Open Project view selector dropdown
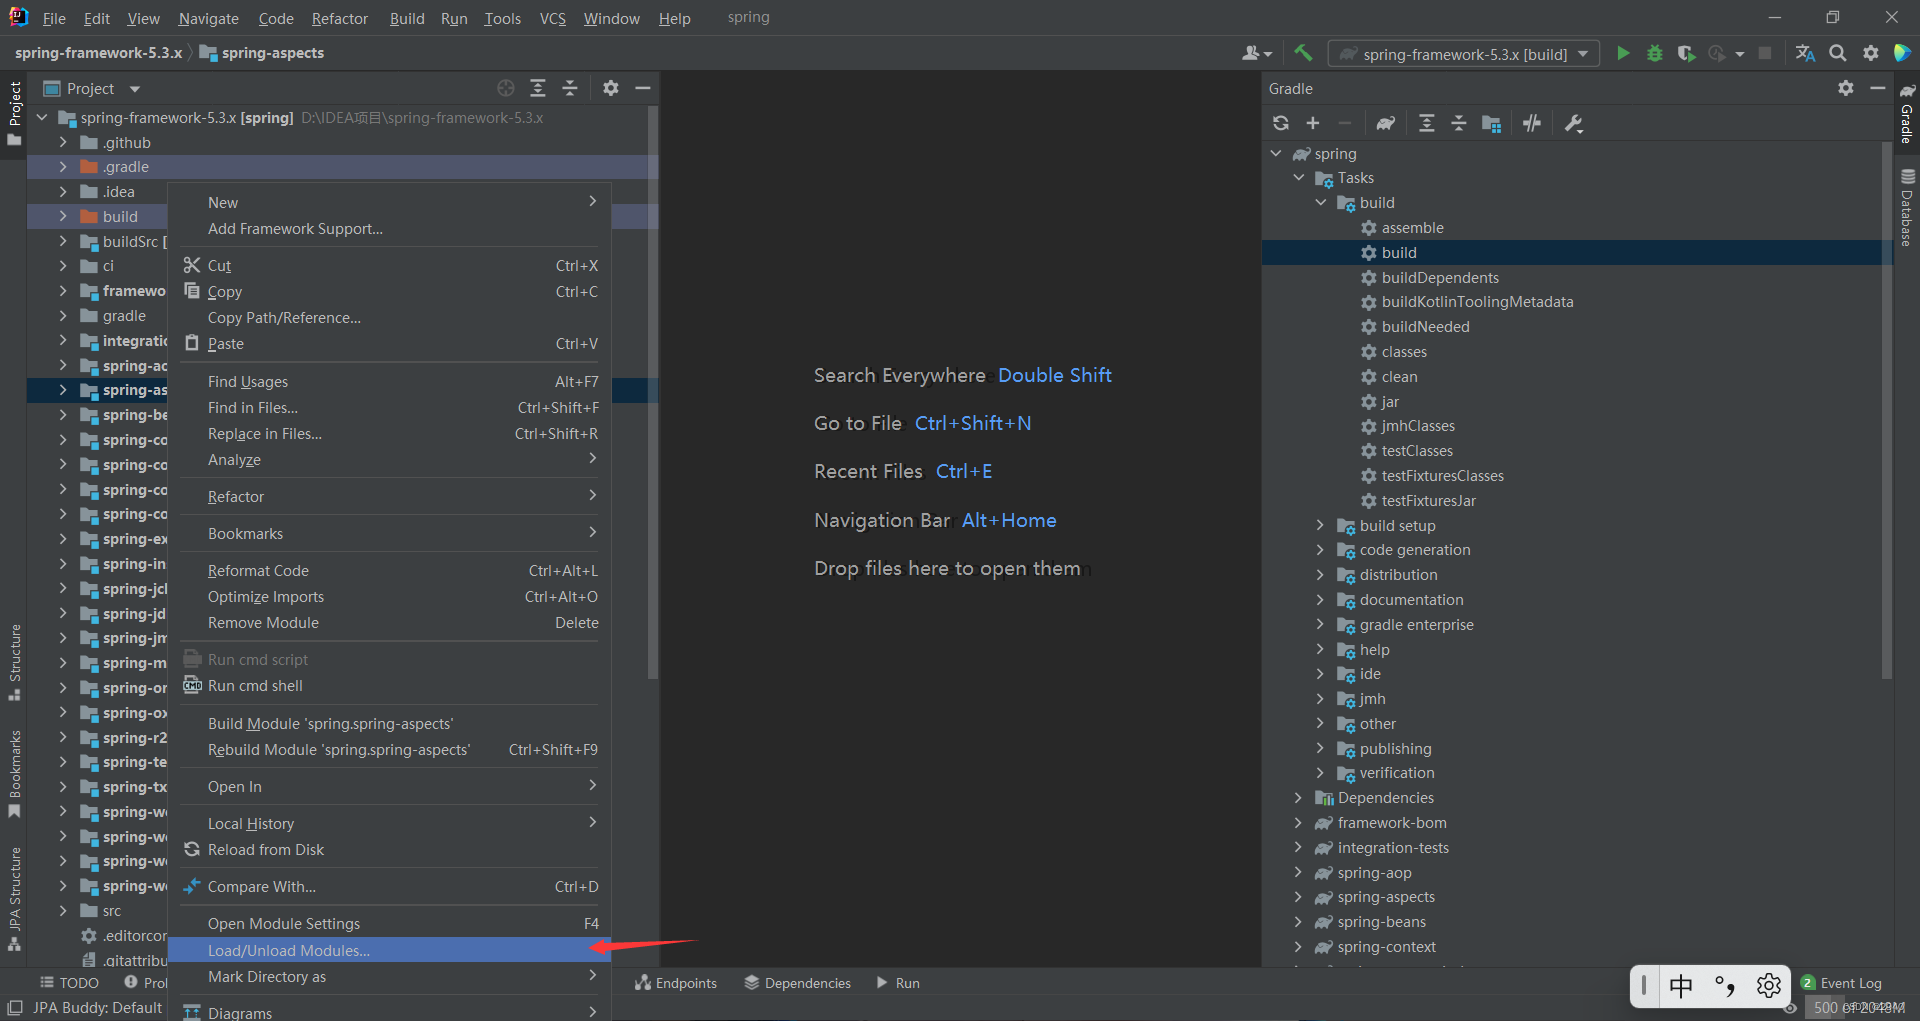The image size is (1920, 1021). [93, 88]
